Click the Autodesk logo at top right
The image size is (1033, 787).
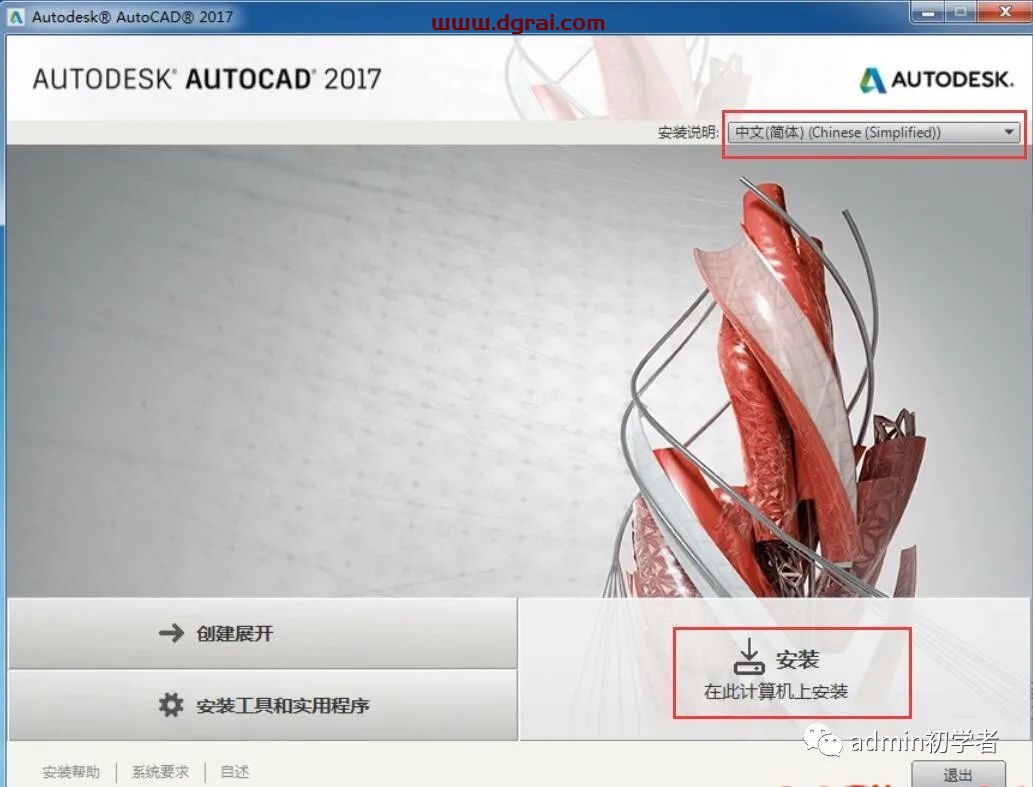[936, 80]
